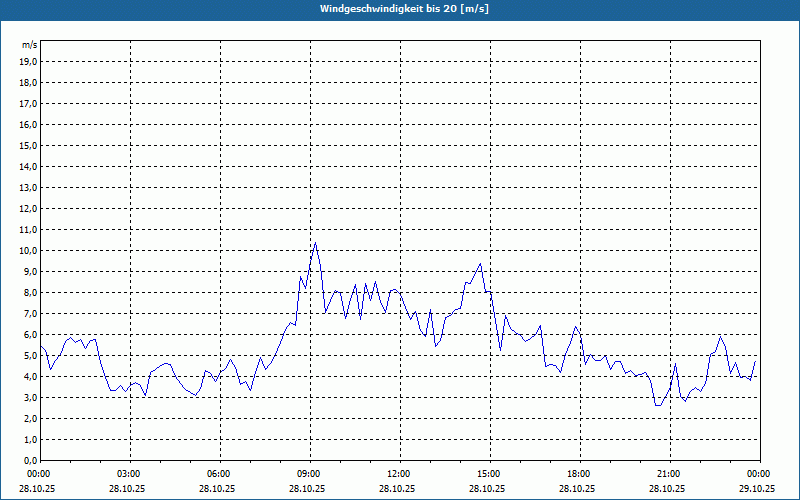Select the "18,0" y-axis label
The height and width of the screenshot is (500, 800).
29,83
